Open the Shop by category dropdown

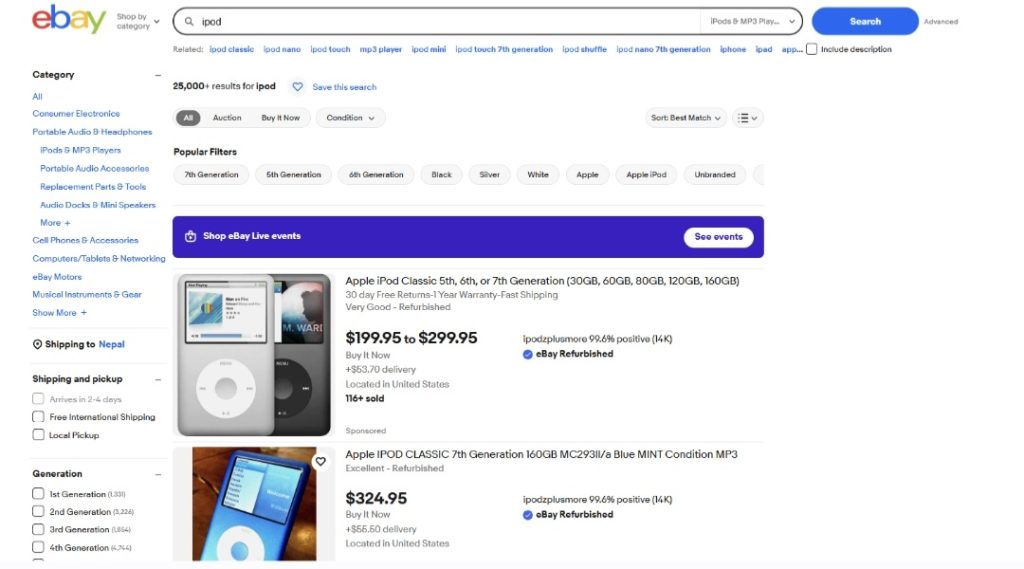point(137,21)
